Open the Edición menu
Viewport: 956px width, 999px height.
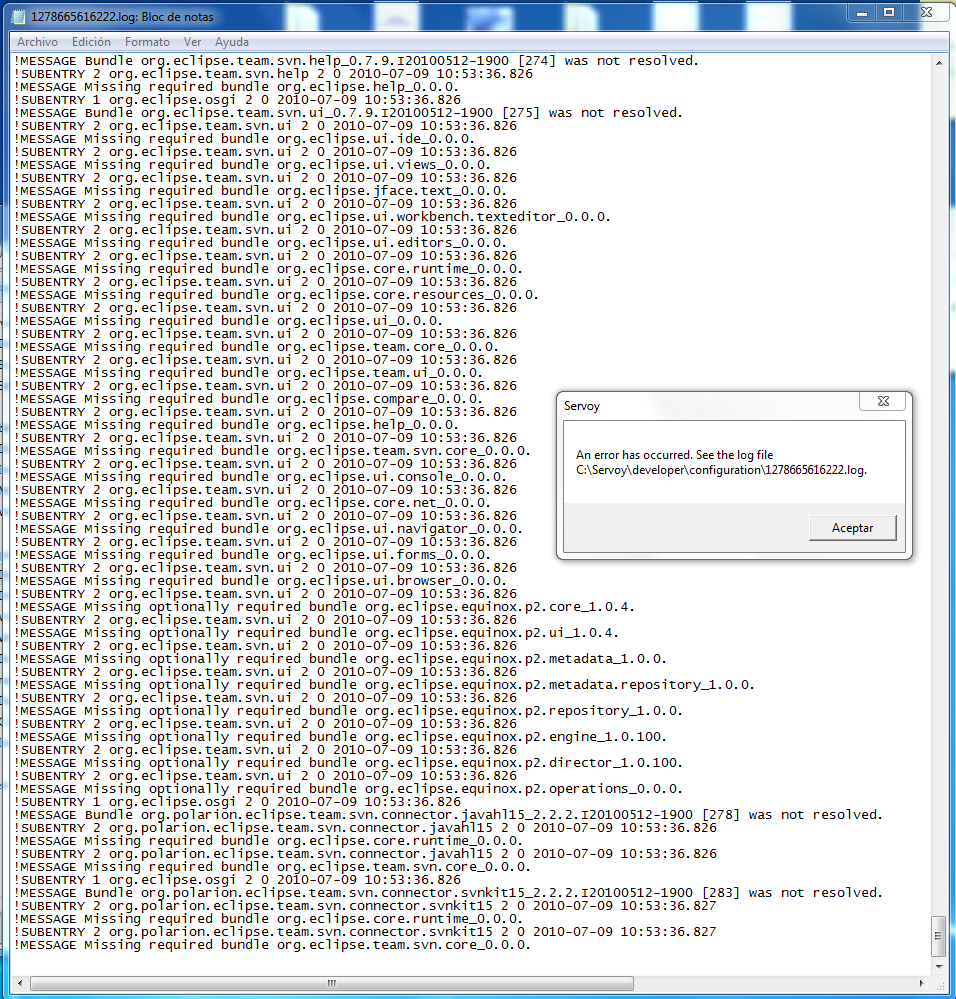[x=91, y=42]
